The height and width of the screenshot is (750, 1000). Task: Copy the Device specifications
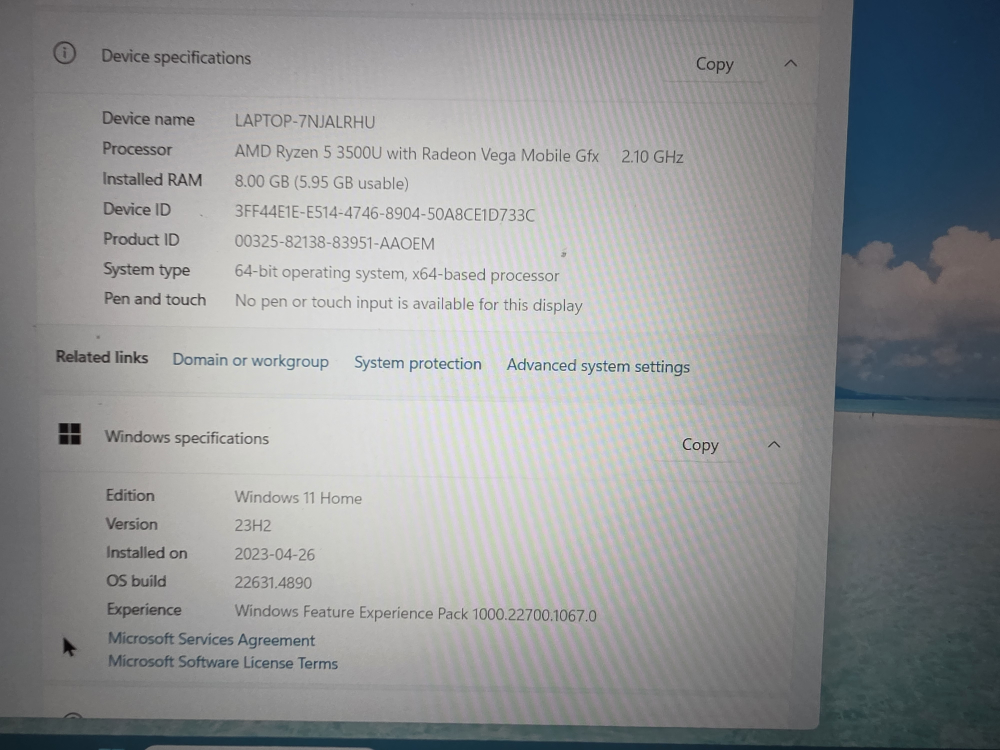[x=714, y=64]
